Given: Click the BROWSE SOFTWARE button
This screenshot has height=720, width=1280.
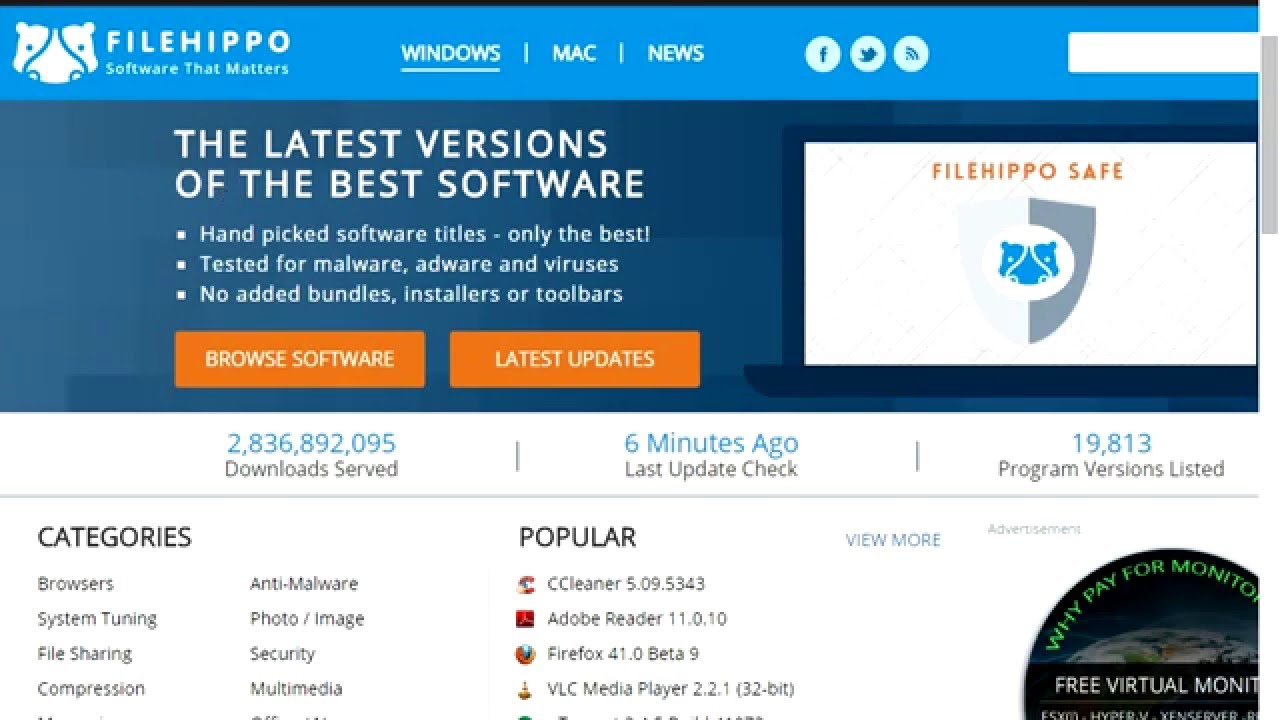Looking at the screenshot, I should [x=300, y=359].
